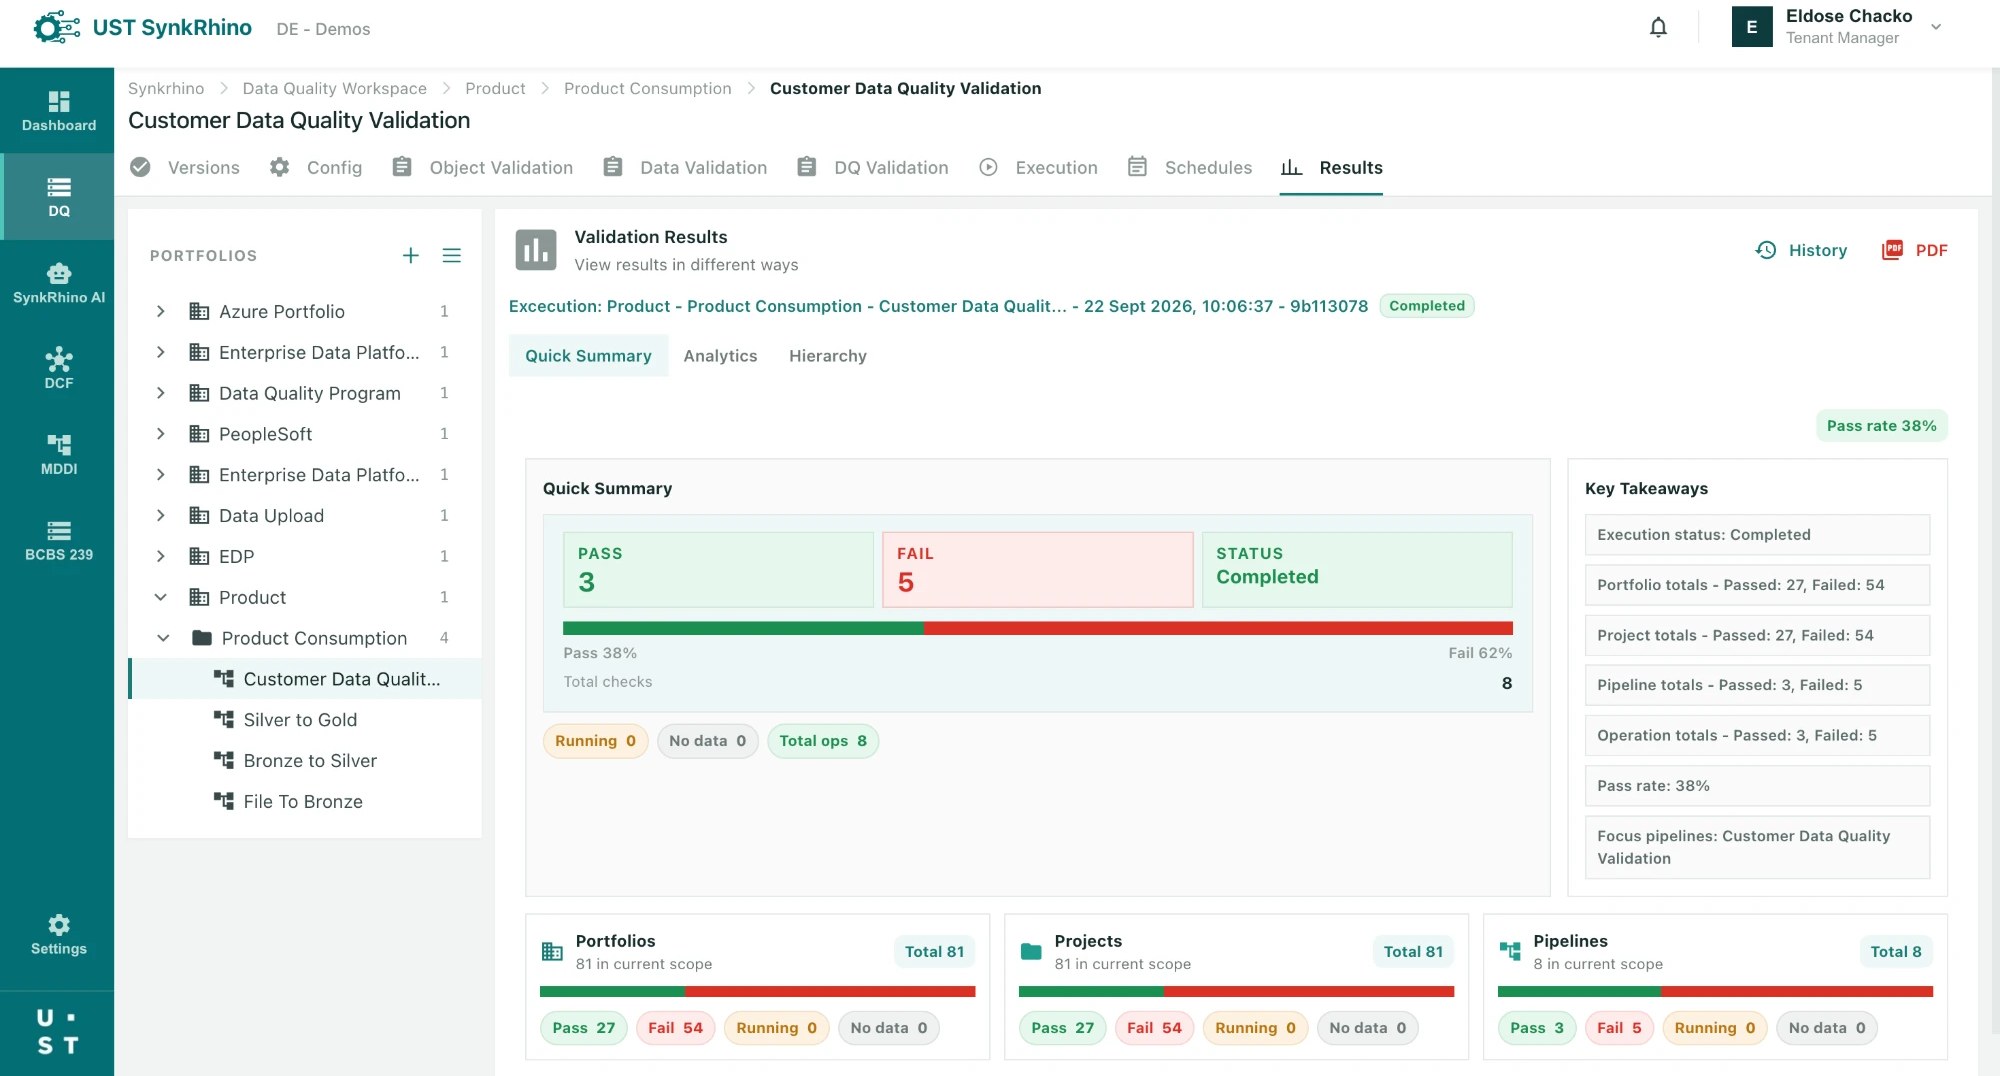Expand first Enterprise Data Platfo... node
The image size is (2000, 1076).
[160, 352]
